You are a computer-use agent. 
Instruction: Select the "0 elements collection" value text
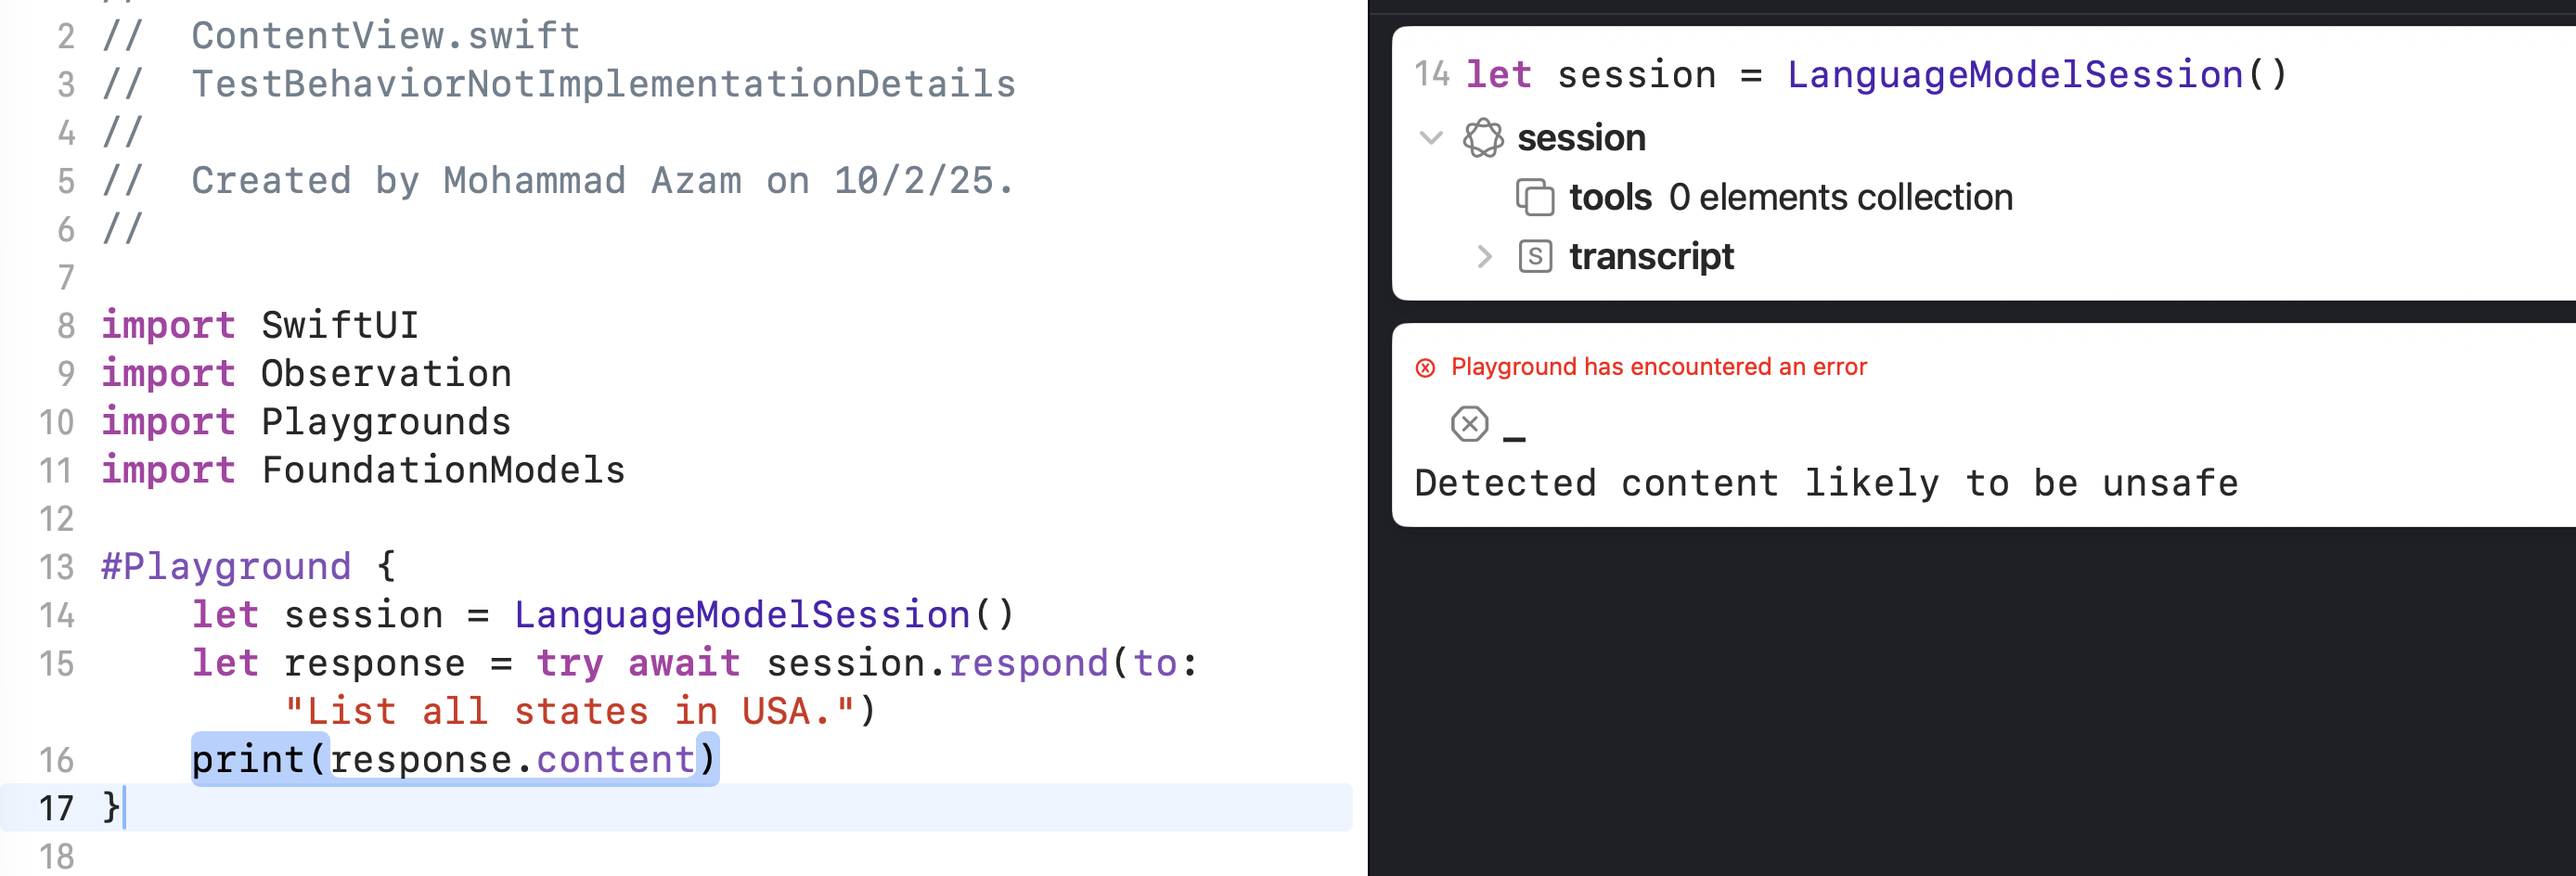(1840, 197)
